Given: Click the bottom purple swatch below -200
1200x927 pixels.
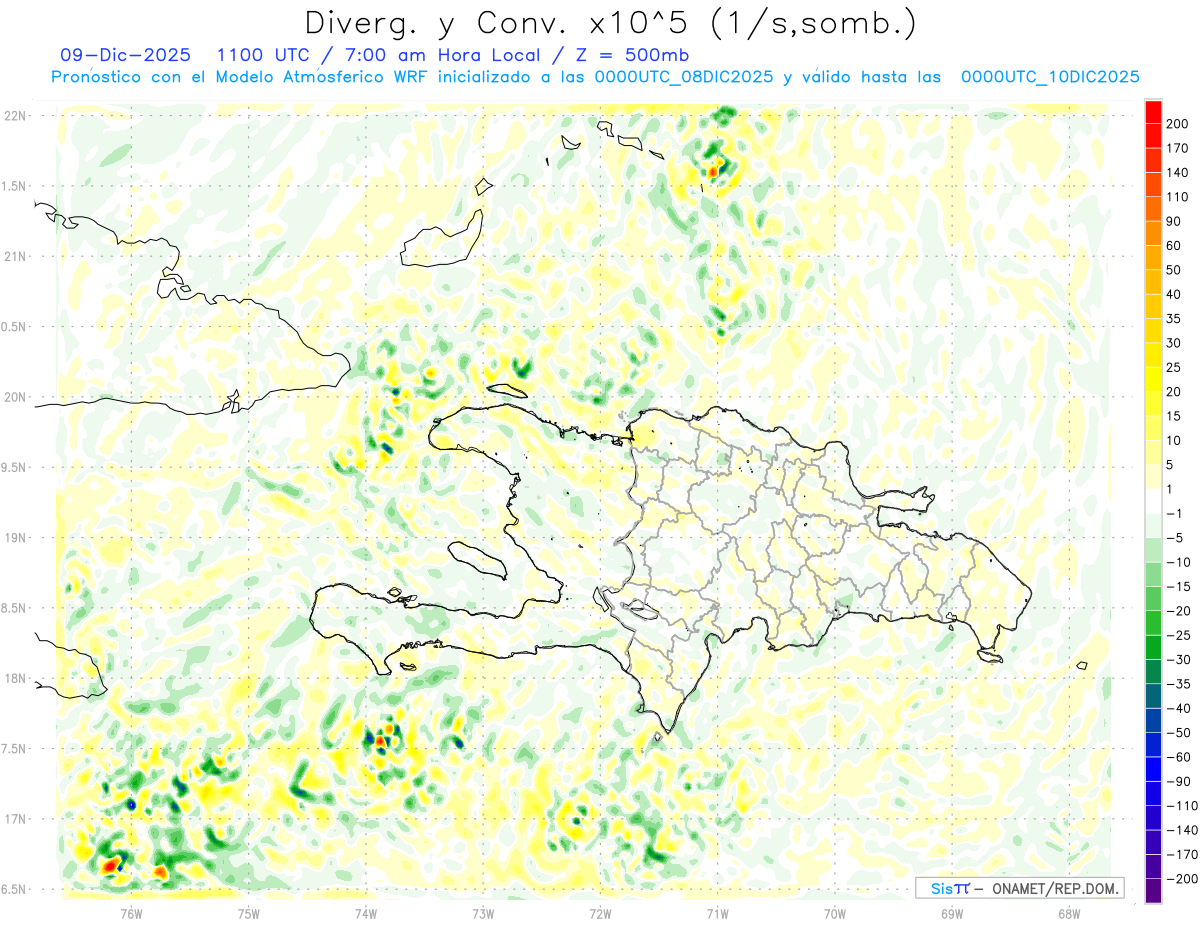Looking at the screenshot, I should pyautogui.click(x=1153, y=891).
